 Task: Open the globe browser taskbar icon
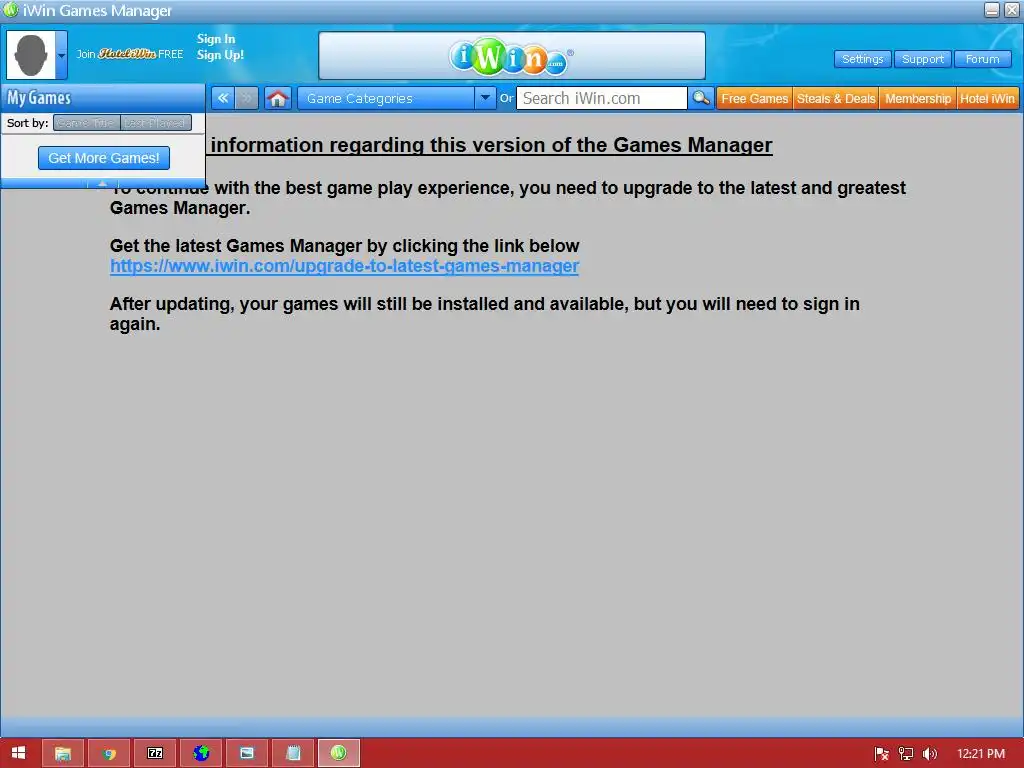[x=201, y=753]
